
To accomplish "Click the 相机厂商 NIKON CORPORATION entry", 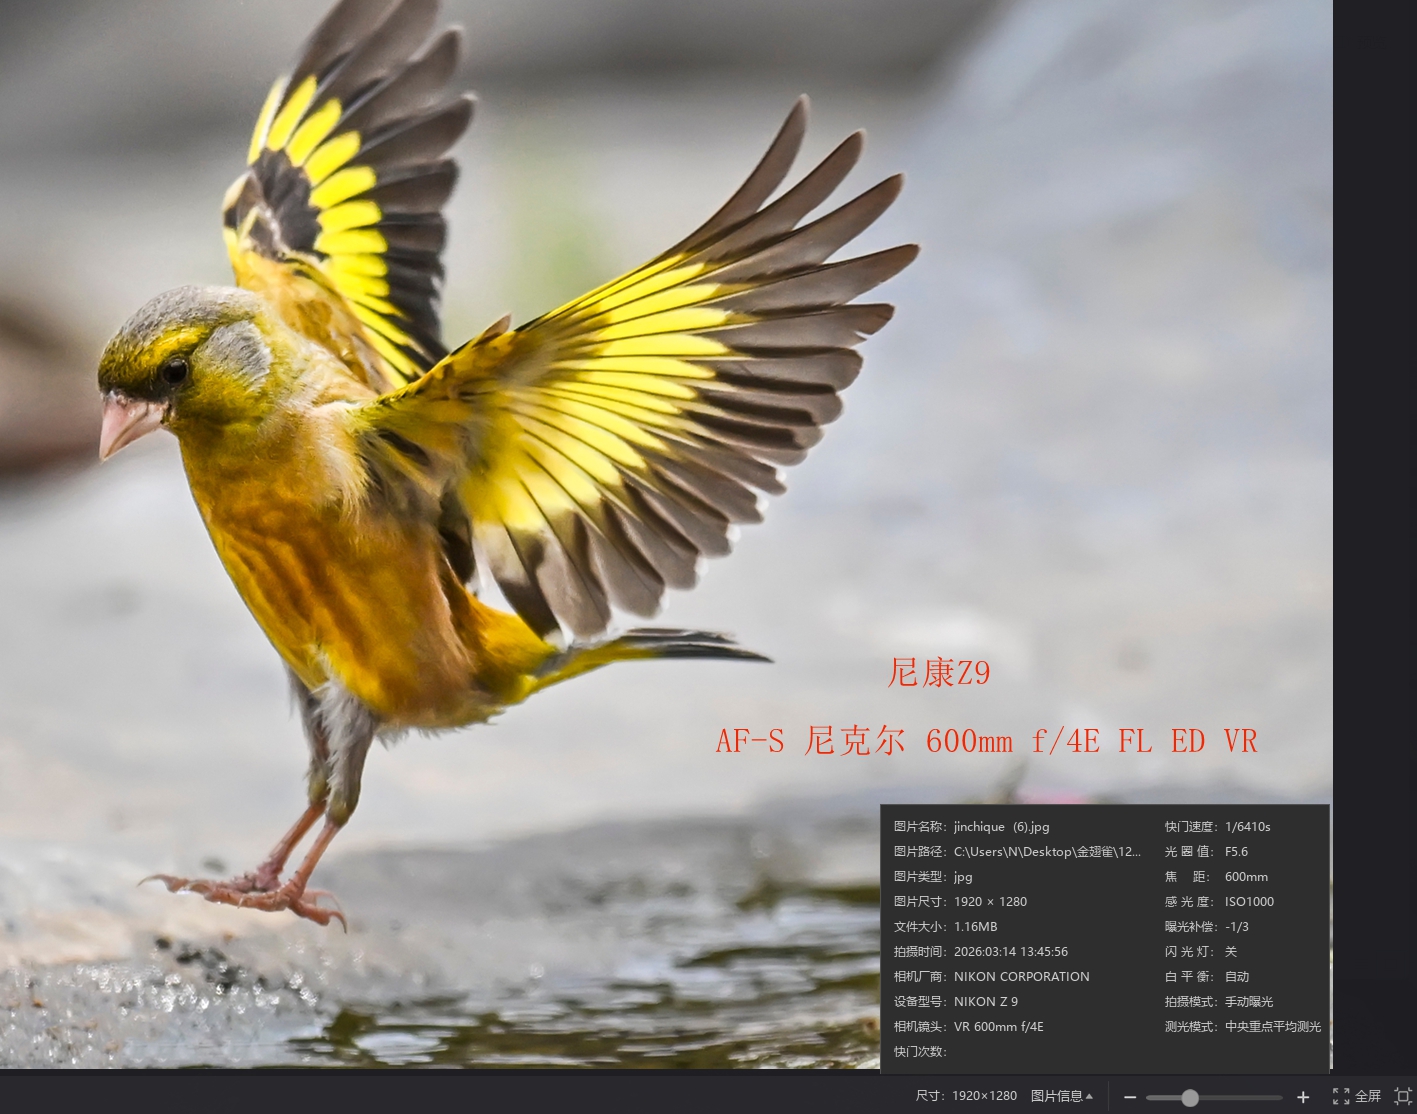I will tap(1021, 977).
